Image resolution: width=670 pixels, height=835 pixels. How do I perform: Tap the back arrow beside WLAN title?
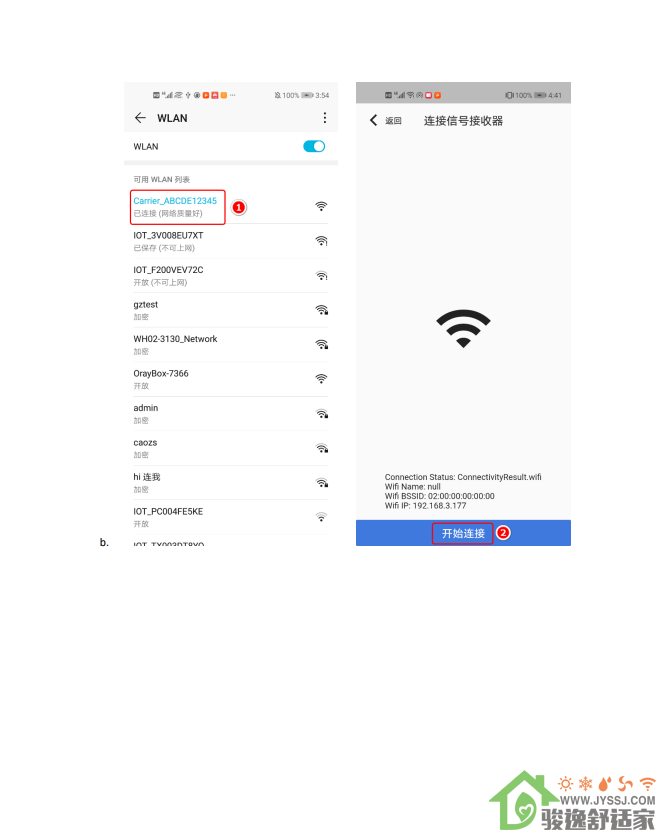140,118
